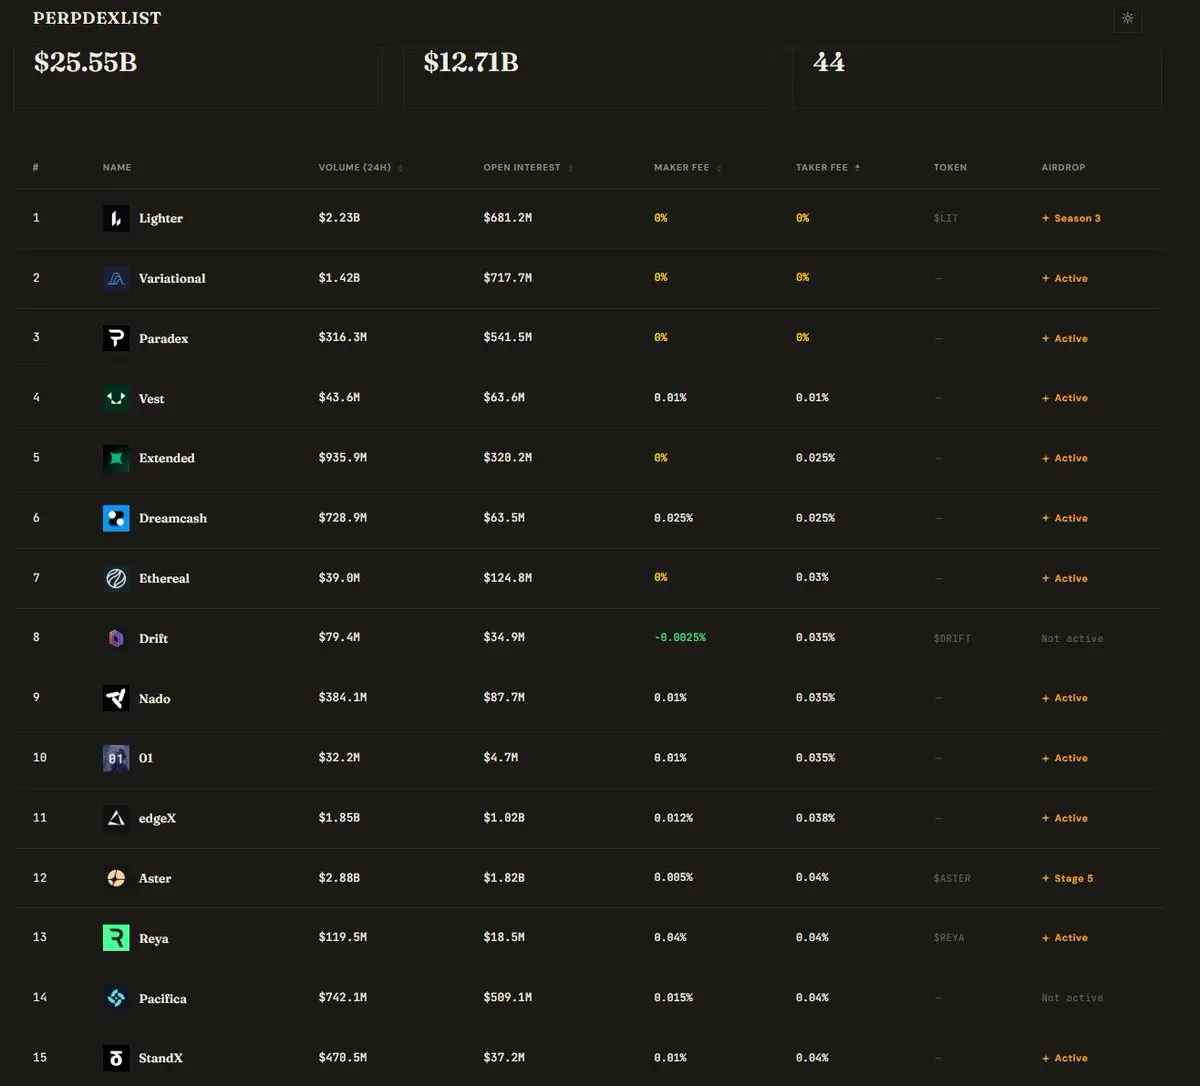Screen dimensions: 1200x1086
Task: Open Aster's Stage 5 airdrop link
Action: pyautogui.click(x=1068, y=878)
